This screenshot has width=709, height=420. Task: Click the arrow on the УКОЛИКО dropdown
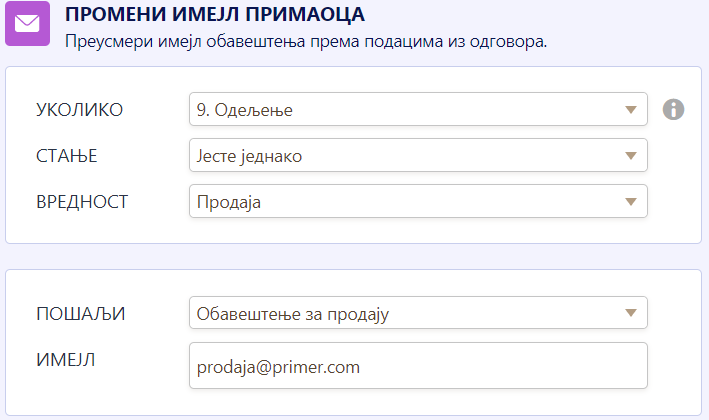(x=630, y=109)
